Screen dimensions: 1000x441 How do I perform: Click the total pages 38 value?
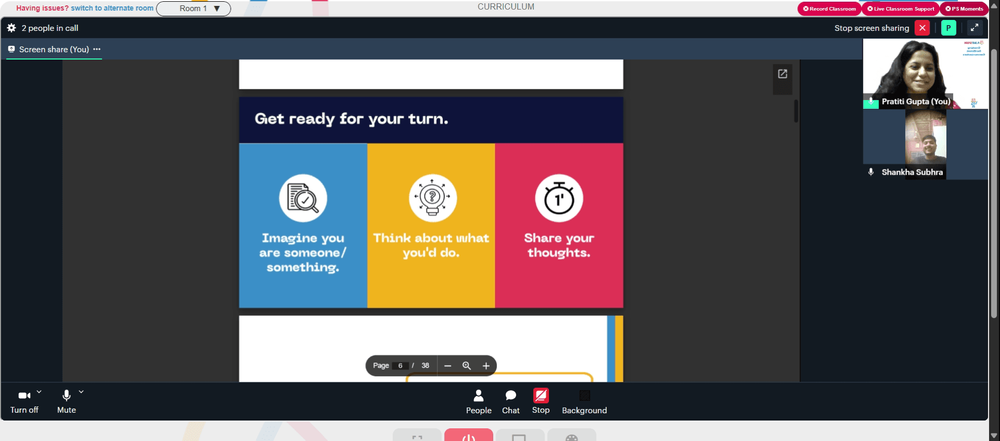[425, 366]
